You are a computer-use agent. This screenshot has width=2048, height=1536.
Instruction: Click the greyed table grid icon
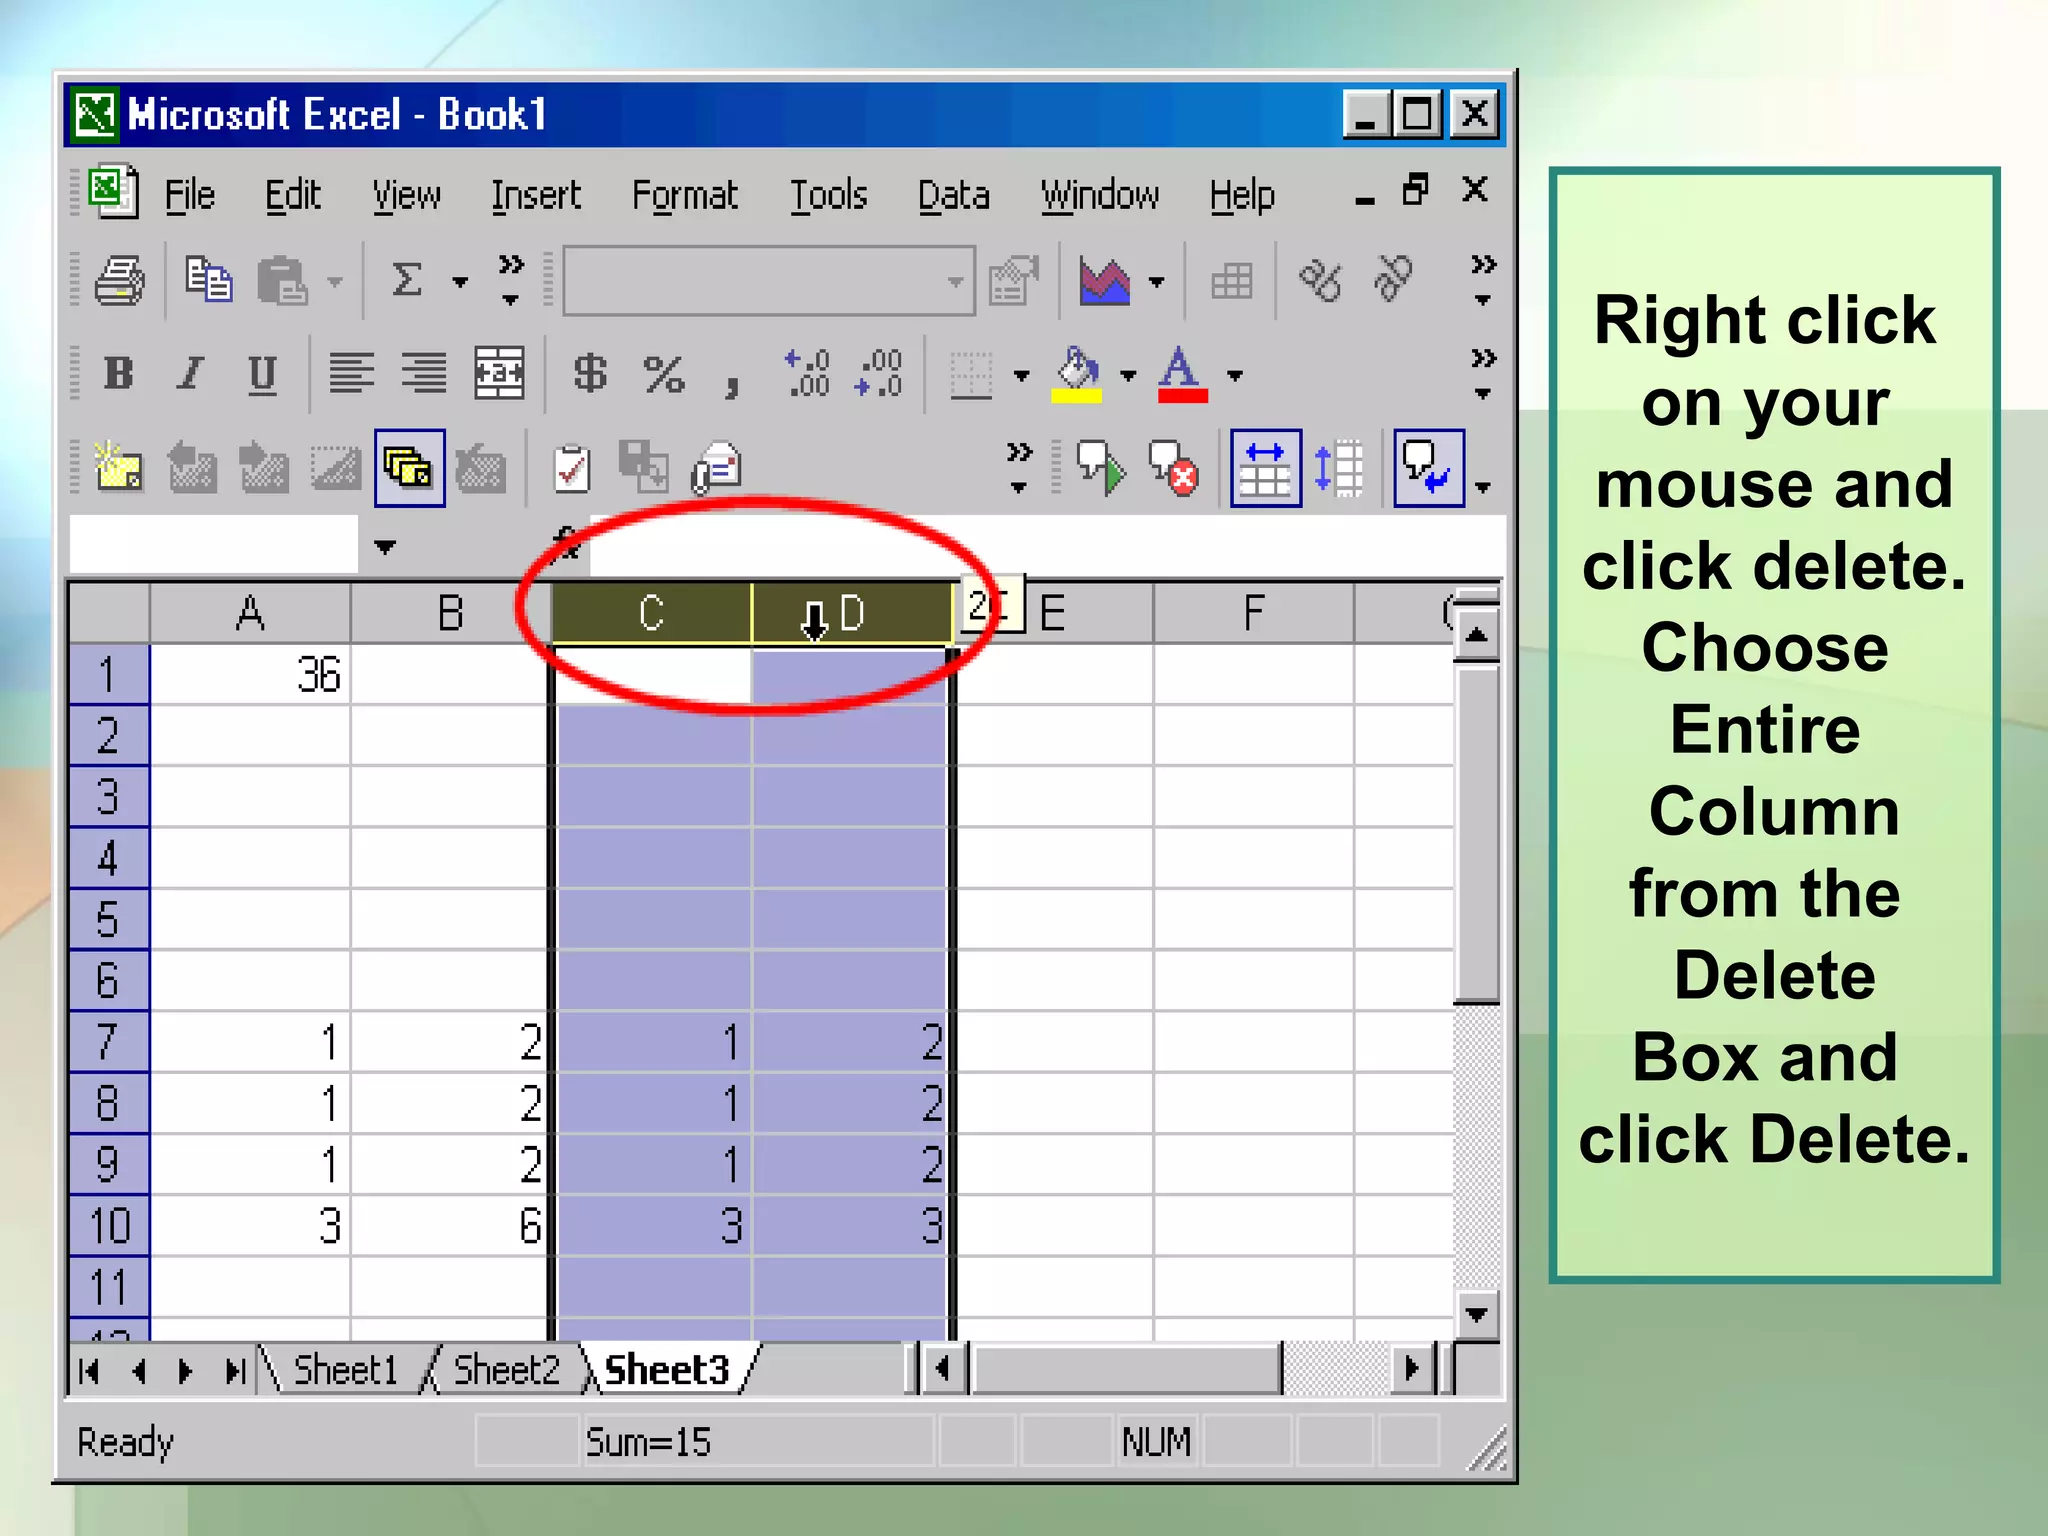point(1232,281)
